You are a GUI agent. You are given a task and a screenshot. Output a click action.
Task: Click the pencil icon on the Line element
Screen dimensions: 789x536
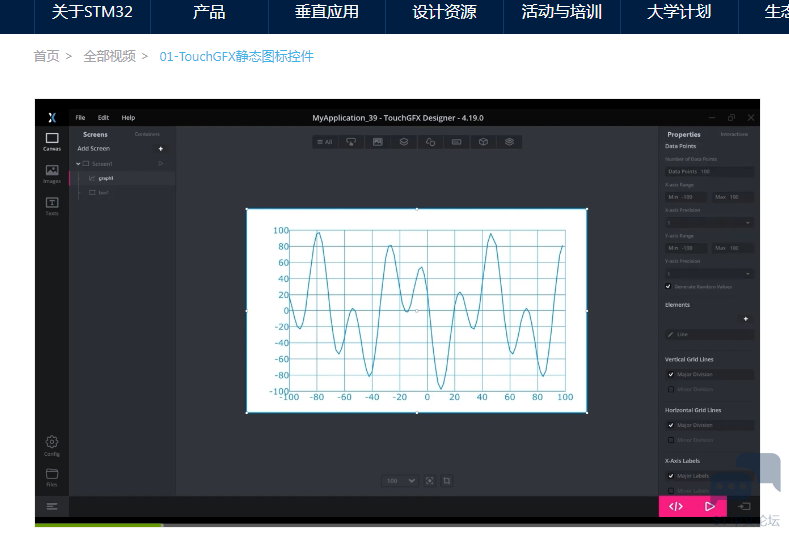point(670,334)
